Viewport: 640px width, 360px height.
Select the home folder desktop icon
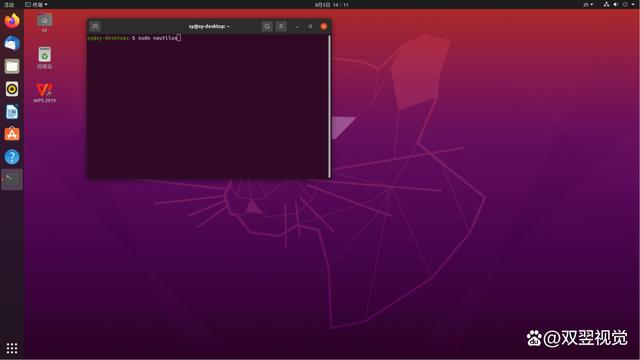pos(44,23)
